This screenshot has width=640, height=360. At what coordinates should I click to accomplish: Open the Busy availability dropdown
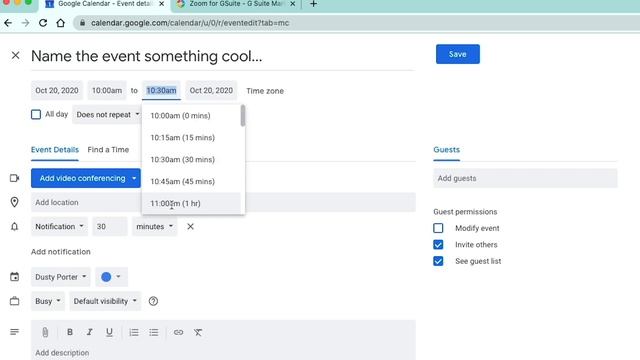[47, 301]
